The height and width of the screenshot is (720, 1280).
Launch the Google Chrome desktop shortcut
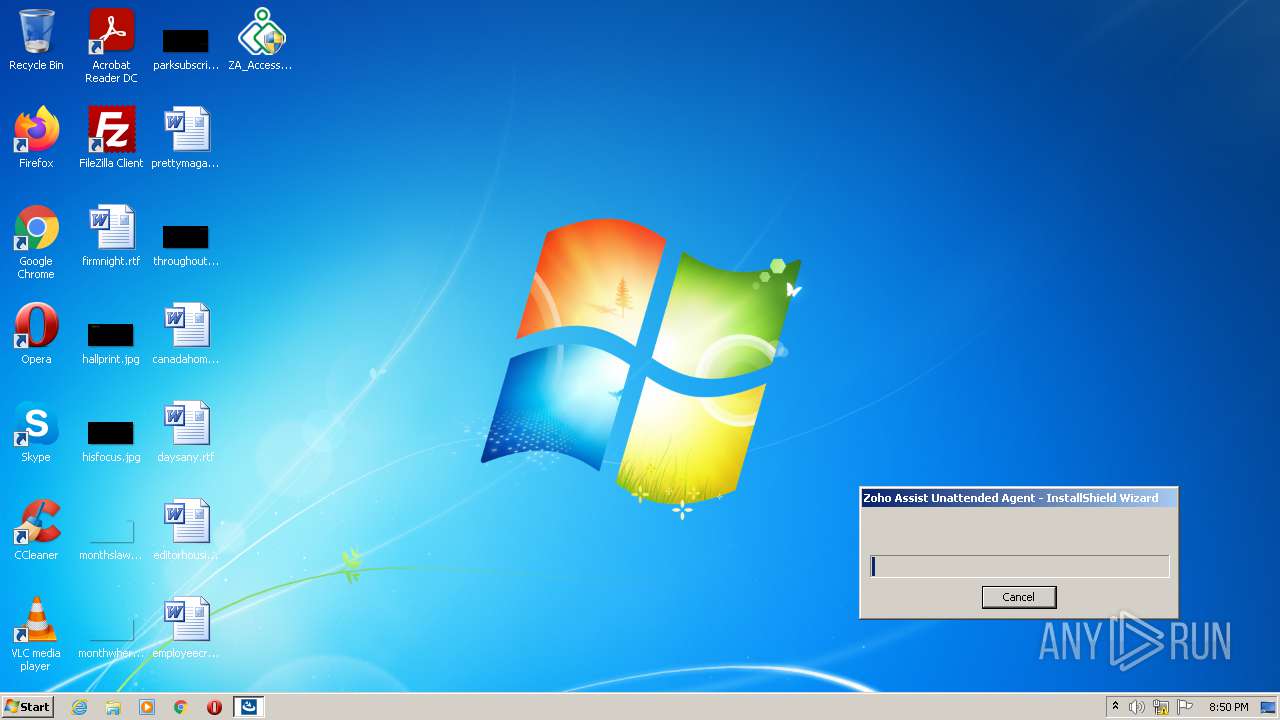click(36, 242)
